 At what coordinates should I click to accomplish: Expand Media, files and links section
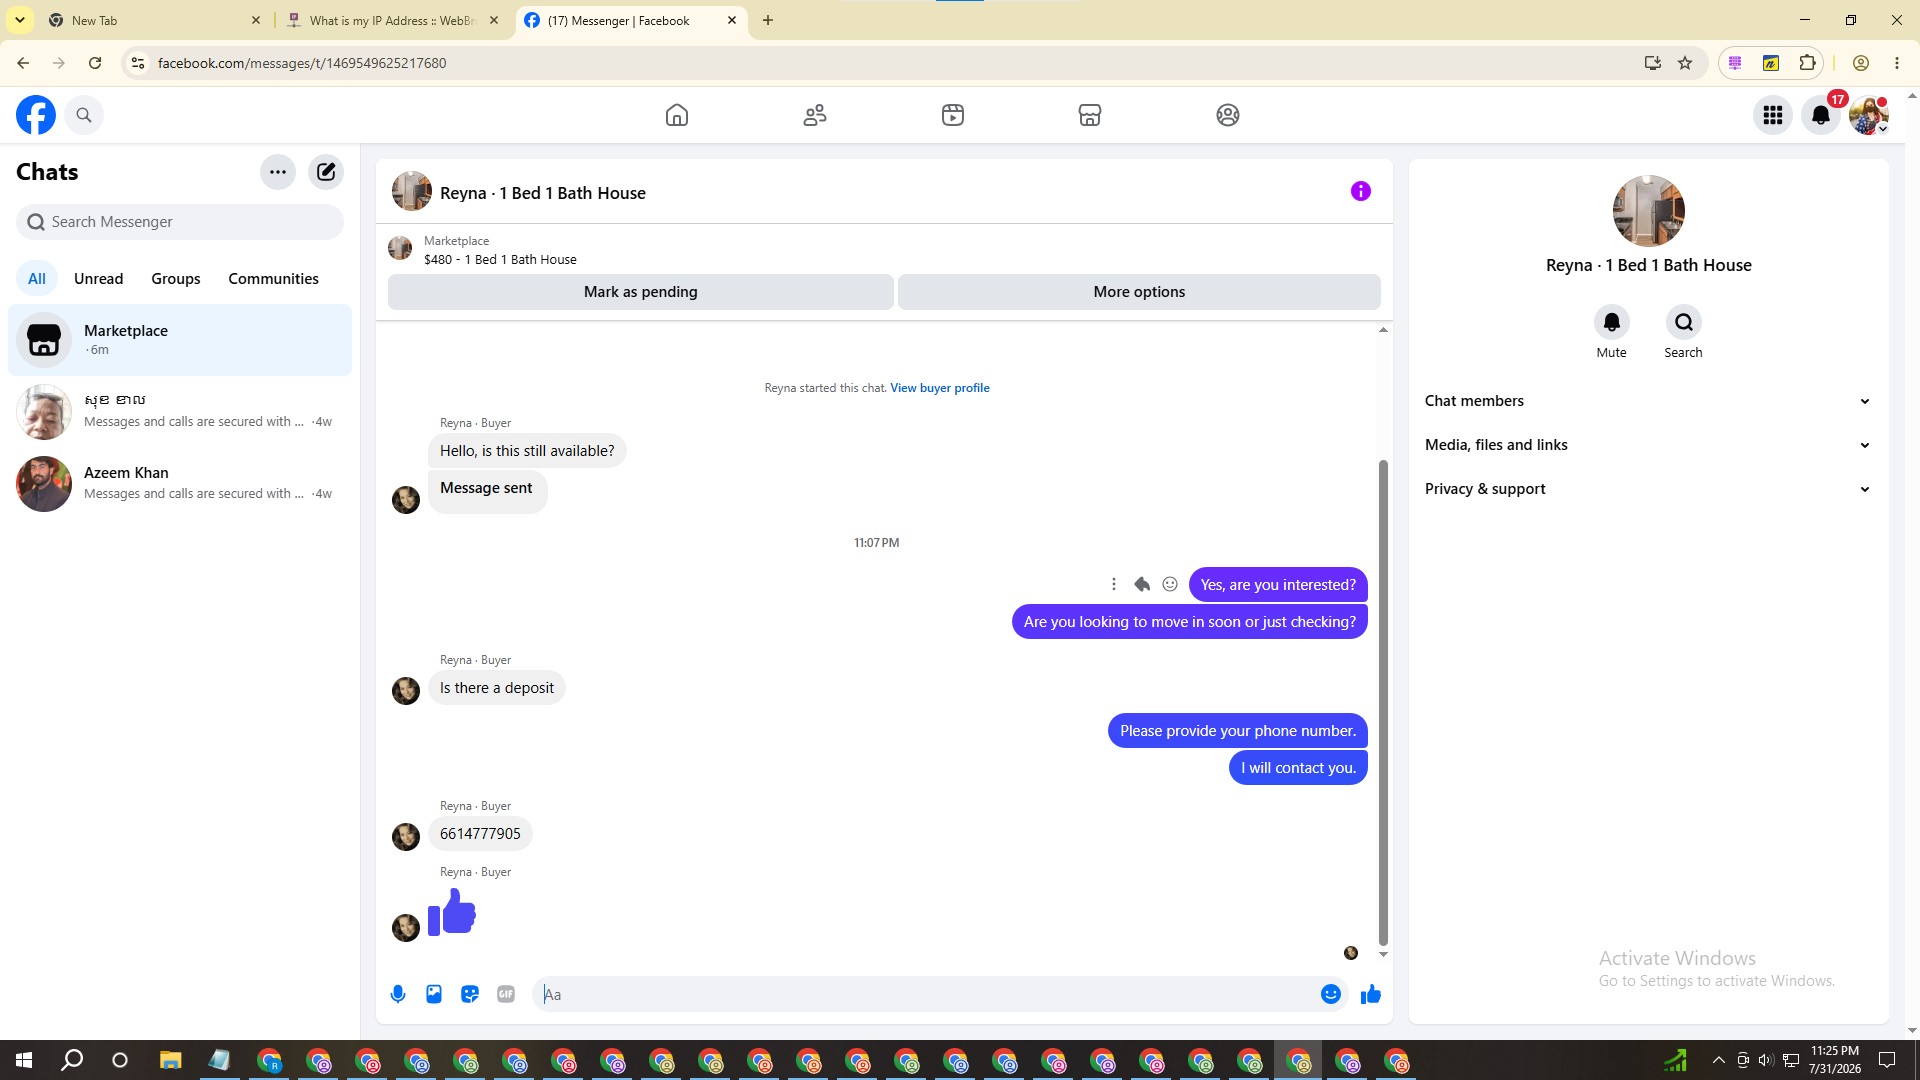click(x=1648, y=445)
